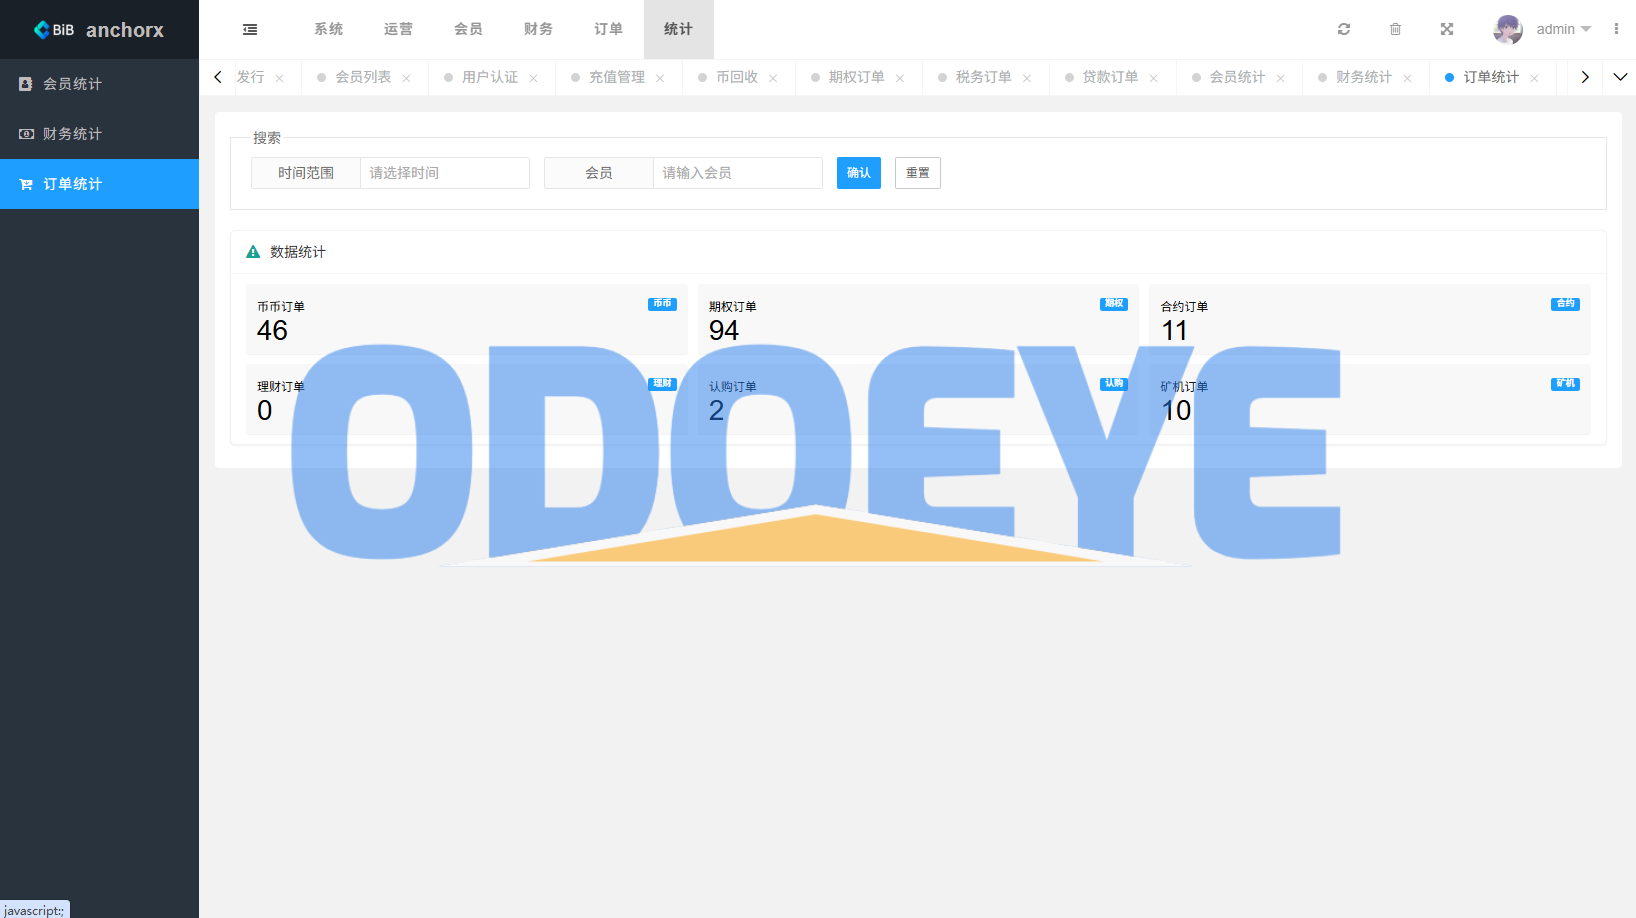Click the admin avatar image

click(x=1507, y=30)
